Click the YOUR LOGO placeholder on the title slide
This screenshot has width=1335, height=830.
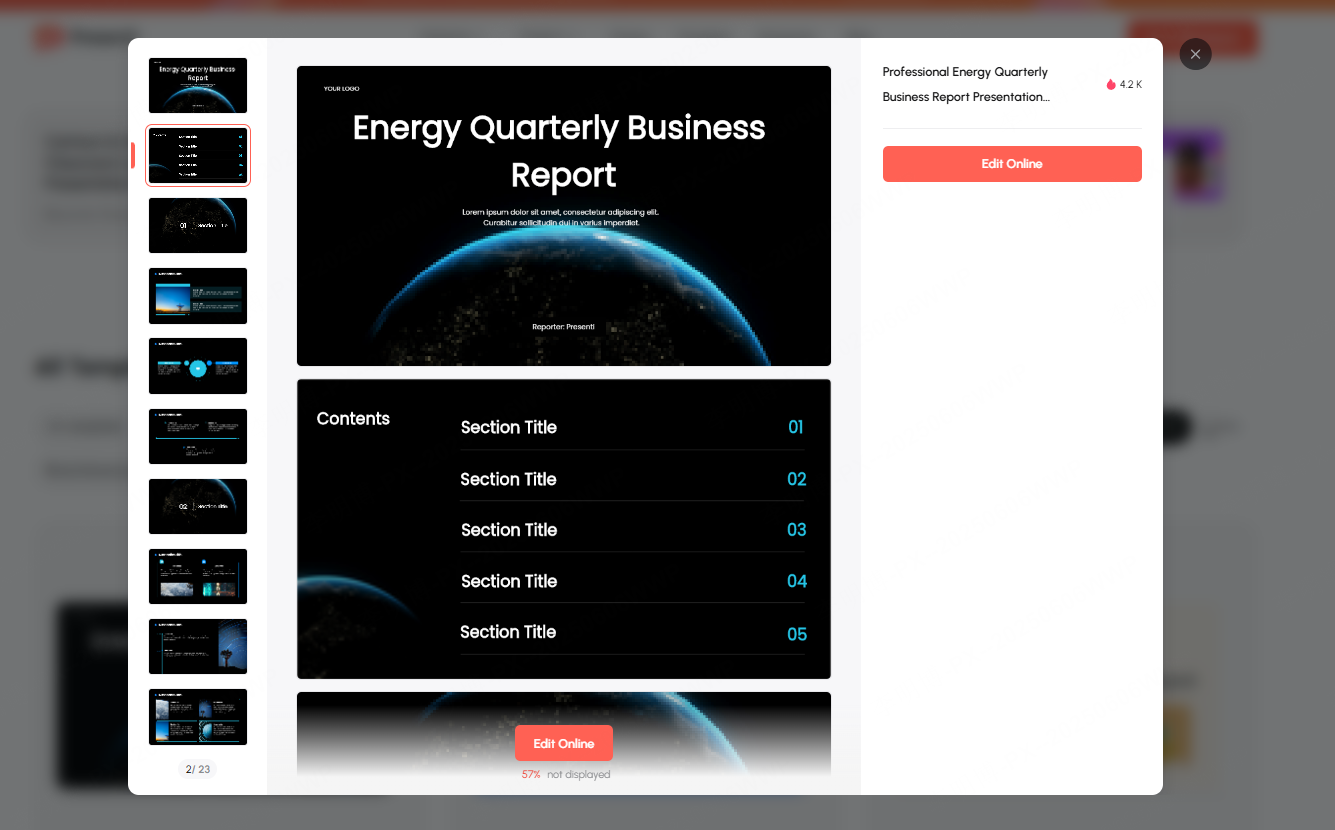pyautogui.click(x=340, y=88)
